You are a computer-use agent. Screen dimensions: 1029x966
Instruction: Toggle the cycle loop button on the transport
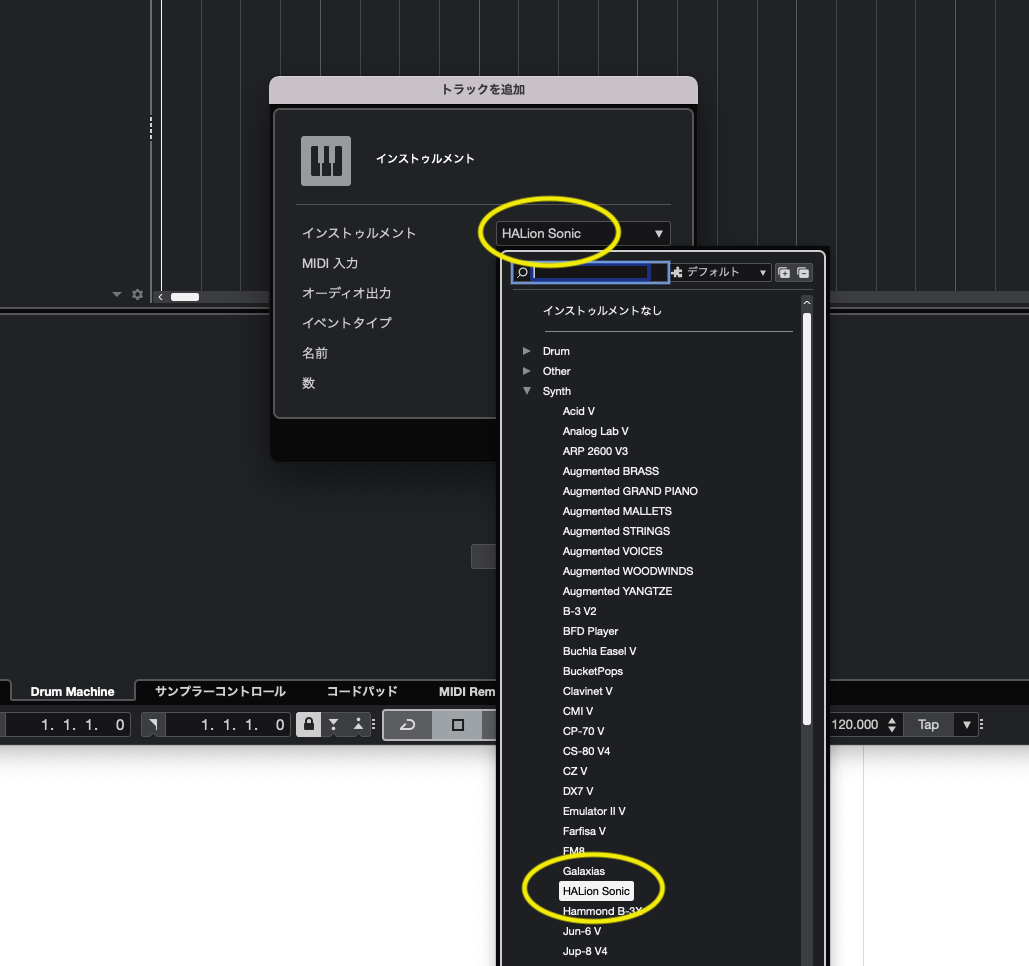click(408, 724)
